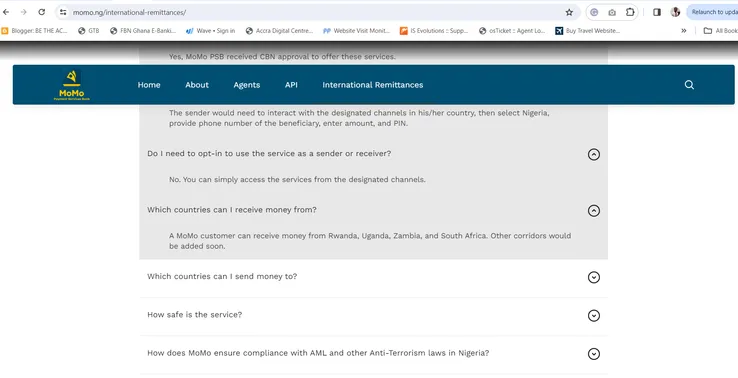Open the Blogger bookmark
Image resolution: width=738 pixels, height=378 pixels.
pyautogui.click(x=34, y=31)
